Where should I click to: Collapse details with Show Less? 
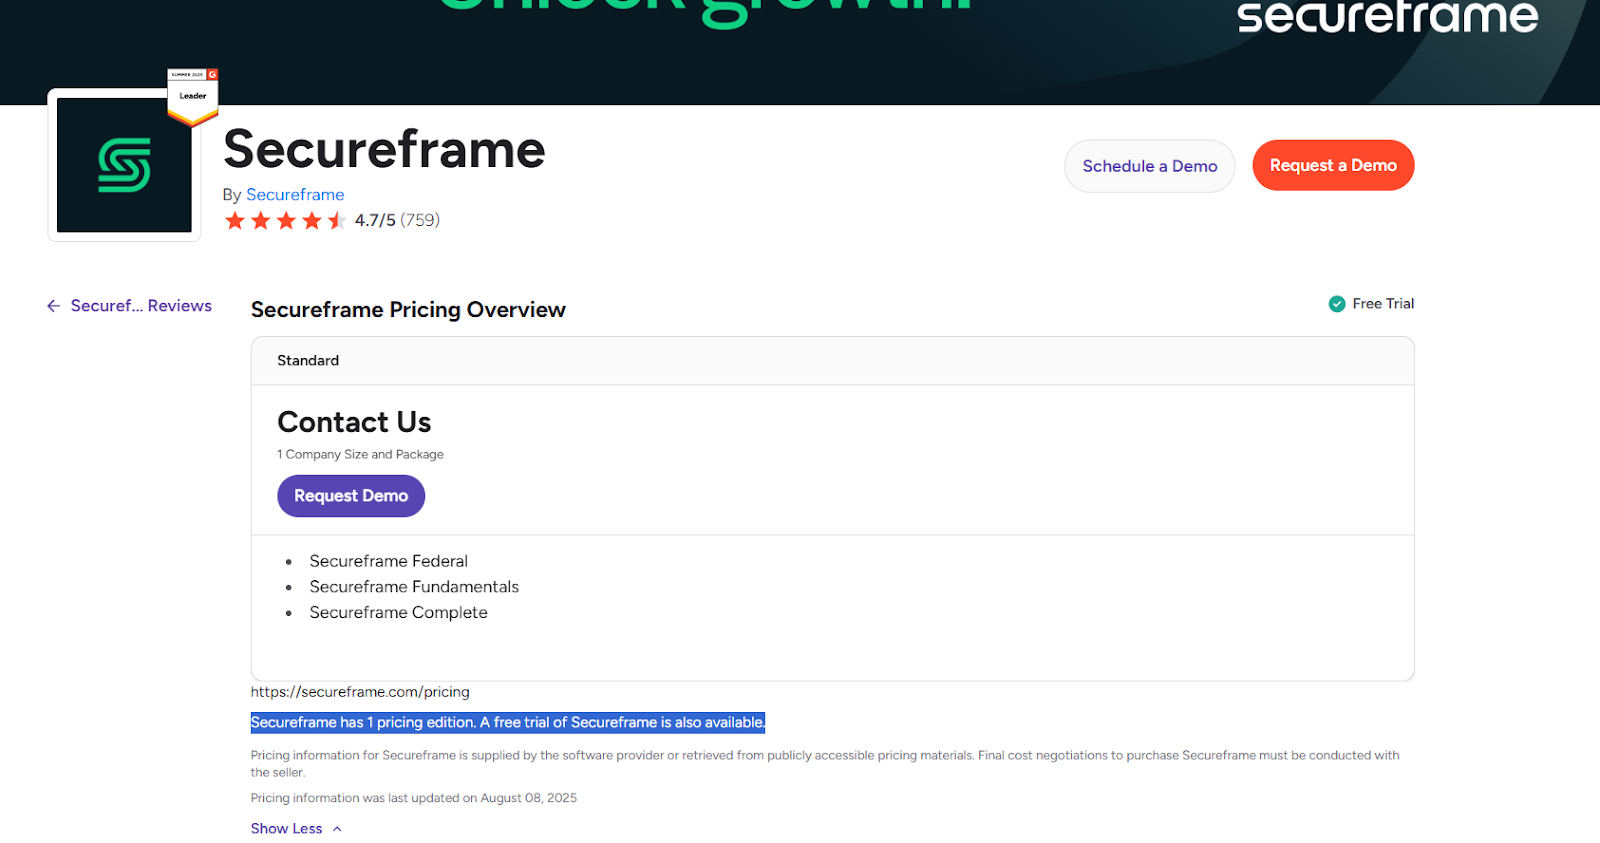tap(286, 828)
